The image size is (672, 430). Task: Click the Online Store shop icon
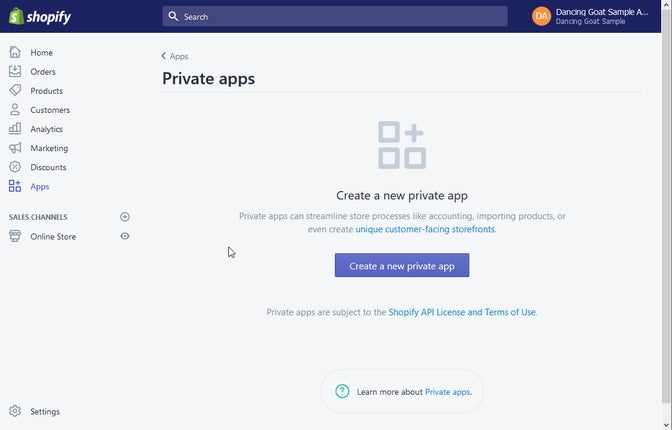(15, 236)
